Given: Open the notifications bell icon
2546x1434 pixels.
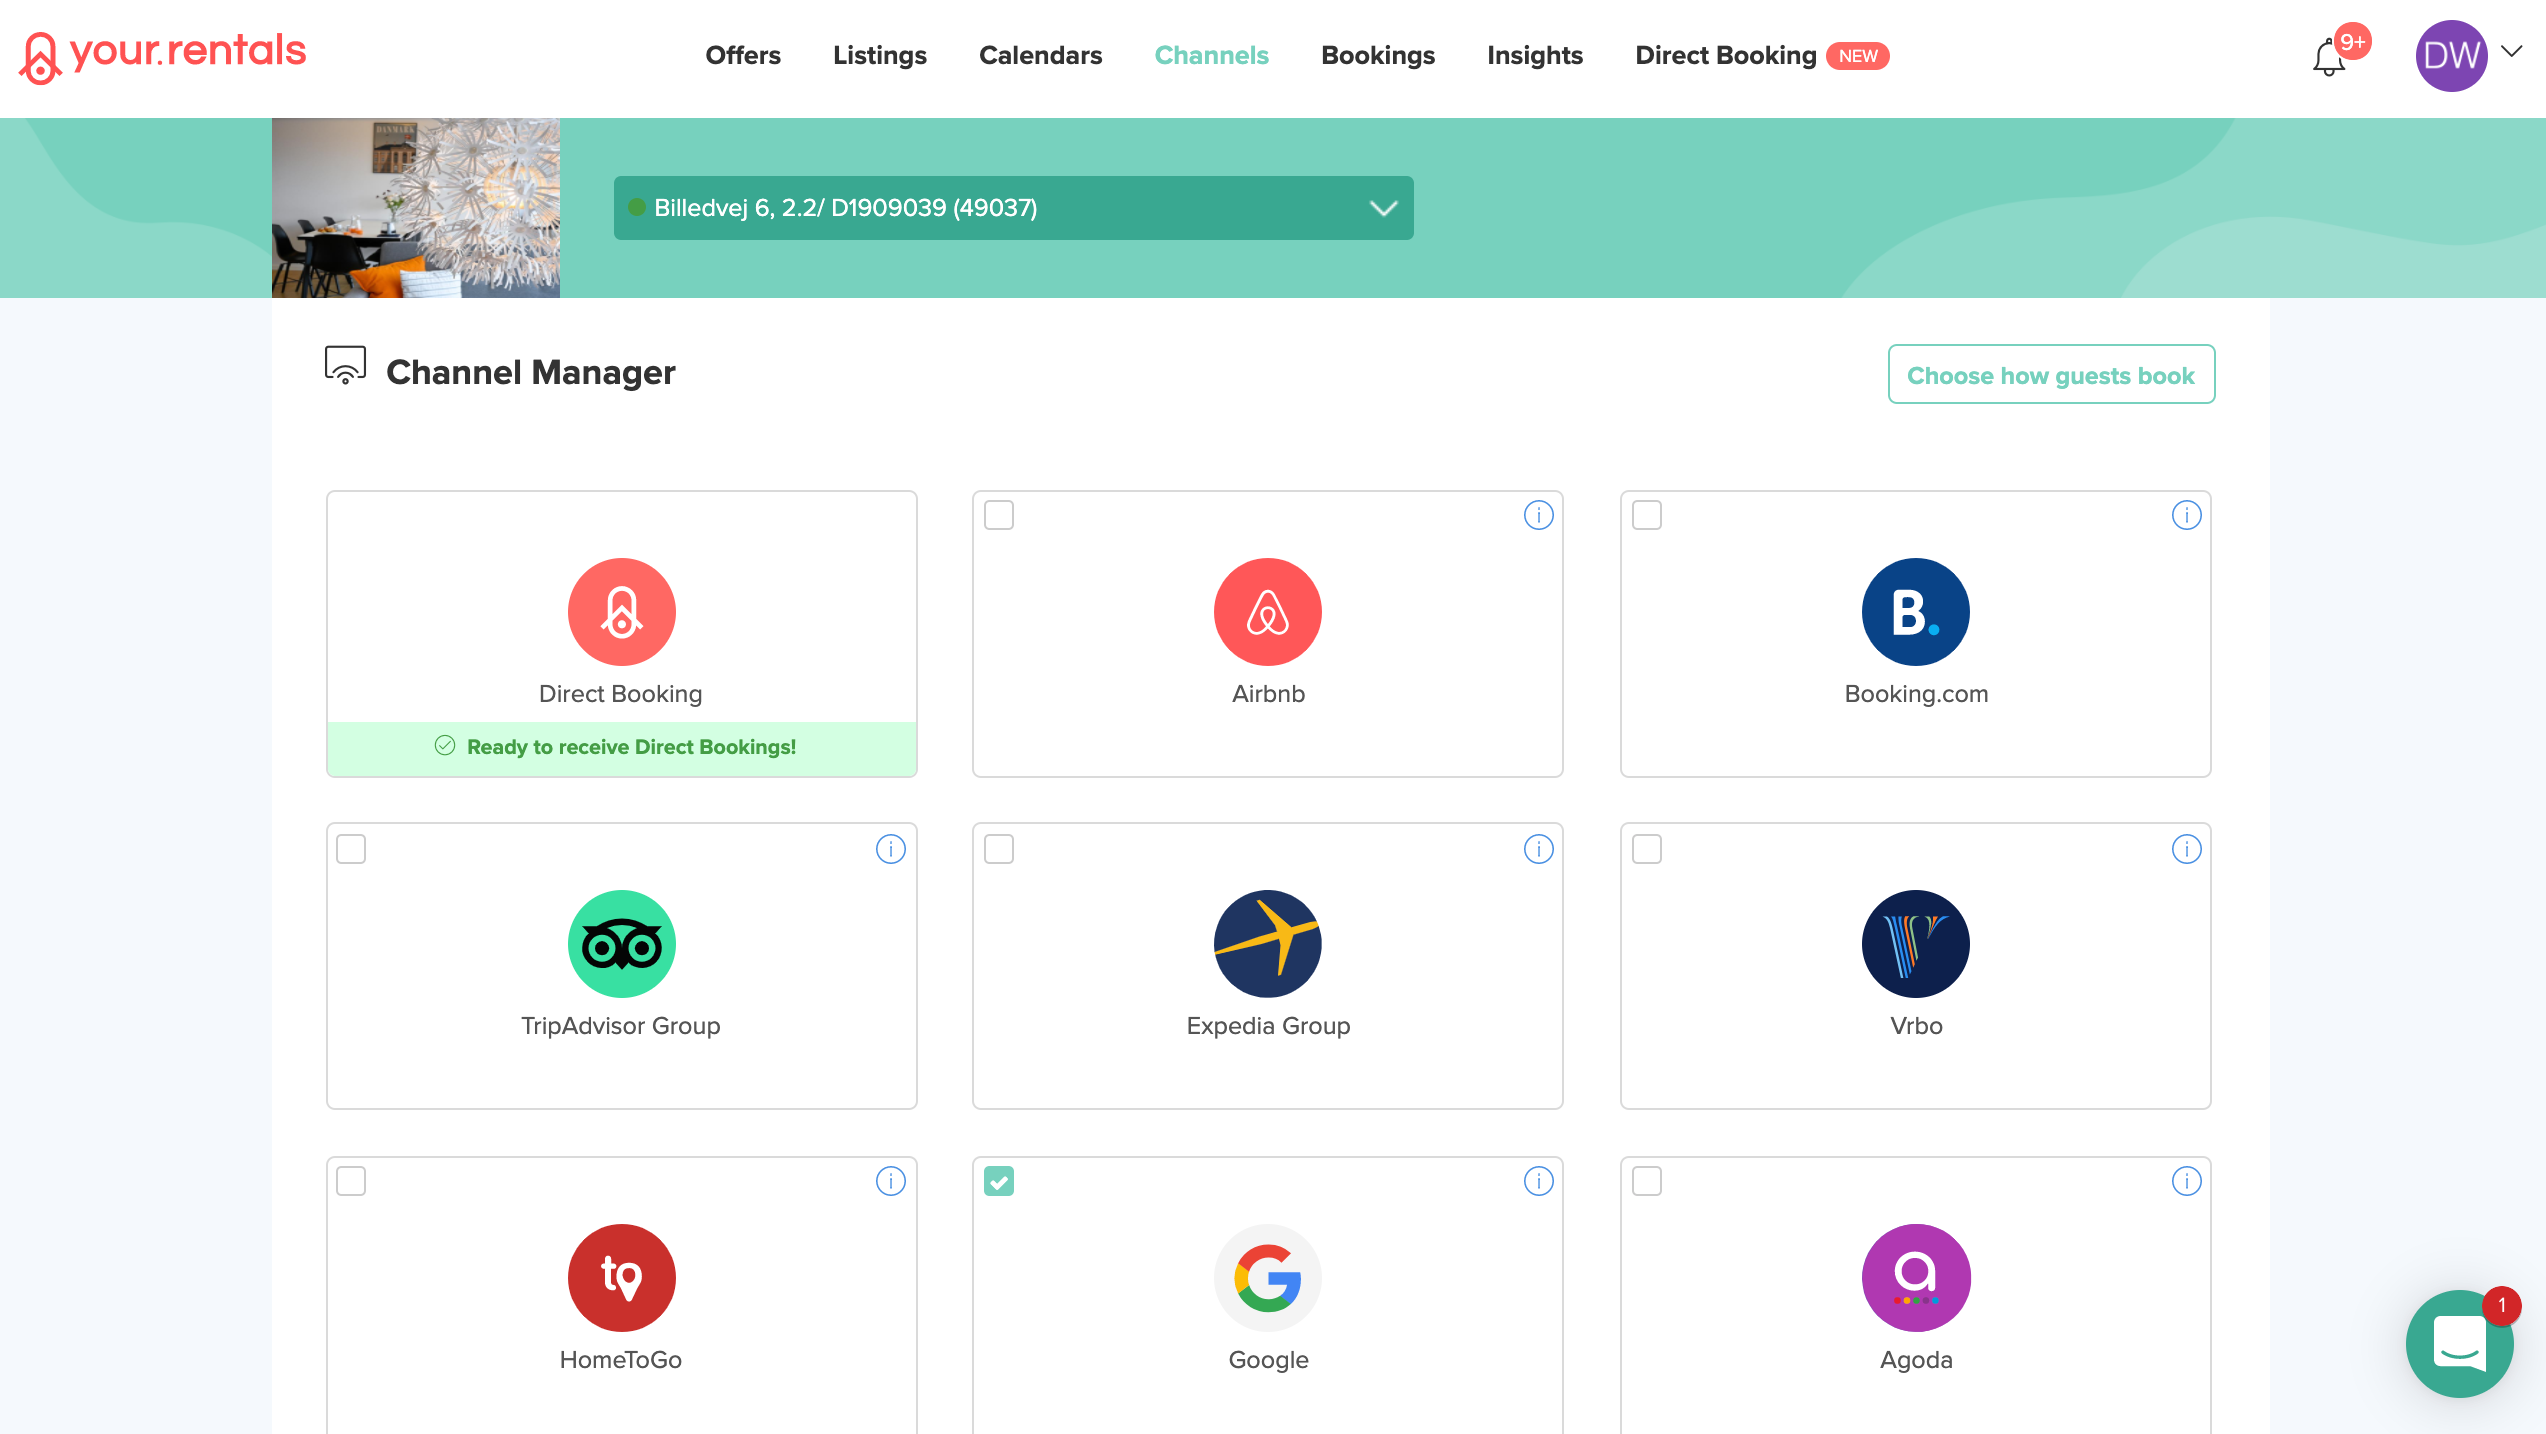Looking at the screenshot, I should pos(2329,58).
